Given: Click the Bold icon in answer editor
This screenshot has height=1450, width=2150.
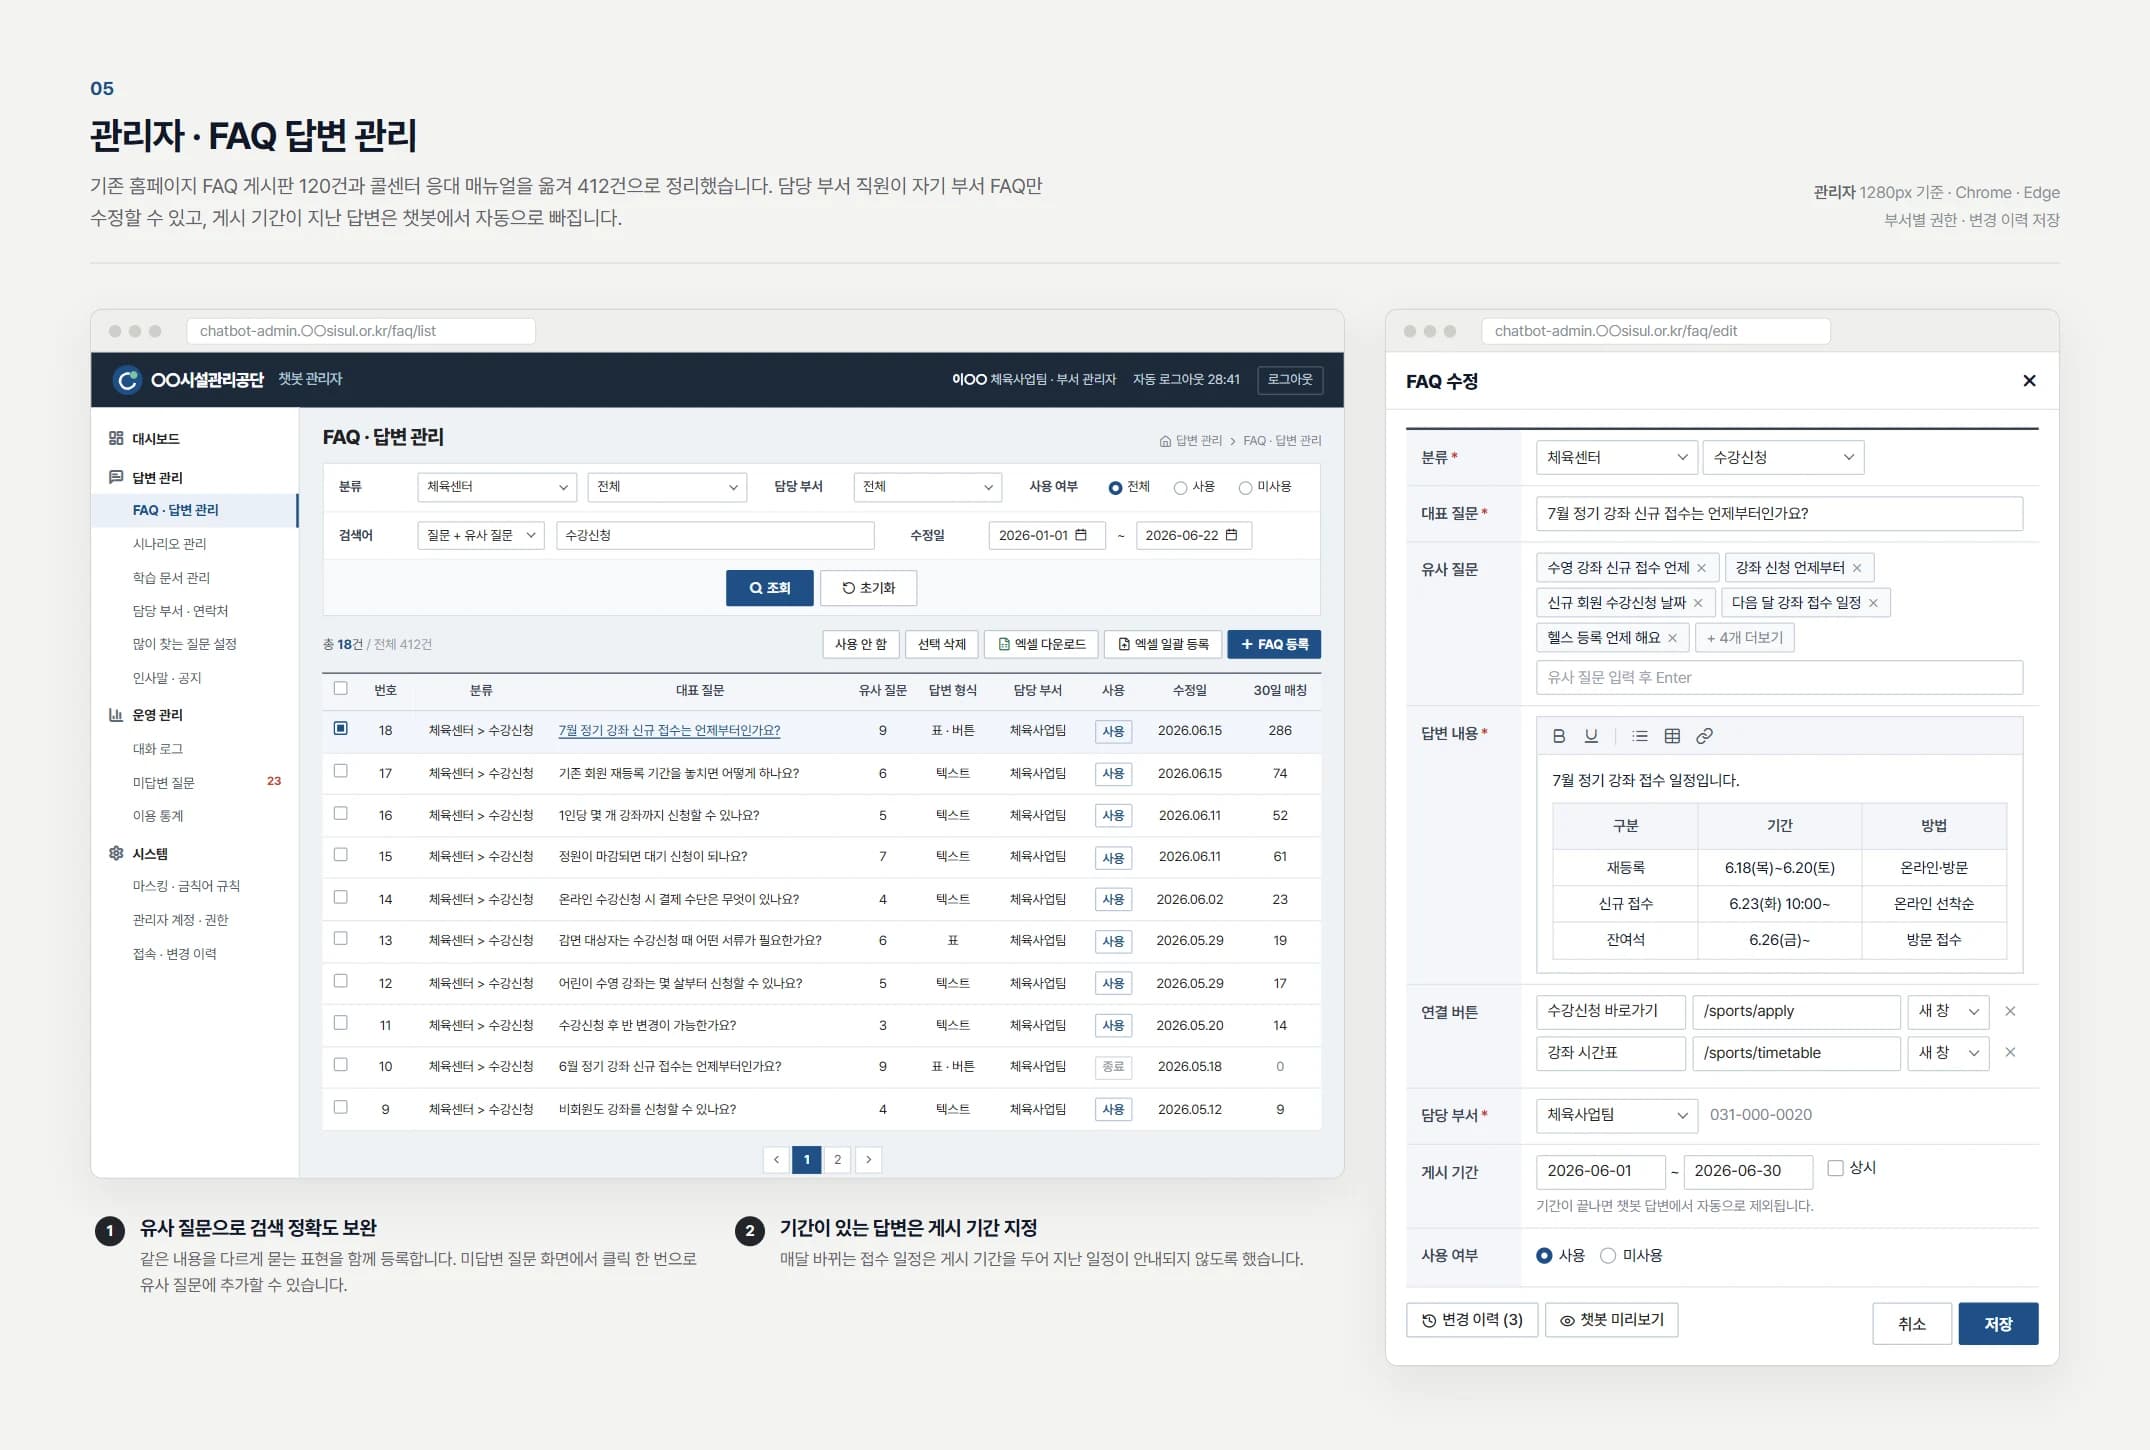Looking at the screenshot, I should tap(1558, 736).
